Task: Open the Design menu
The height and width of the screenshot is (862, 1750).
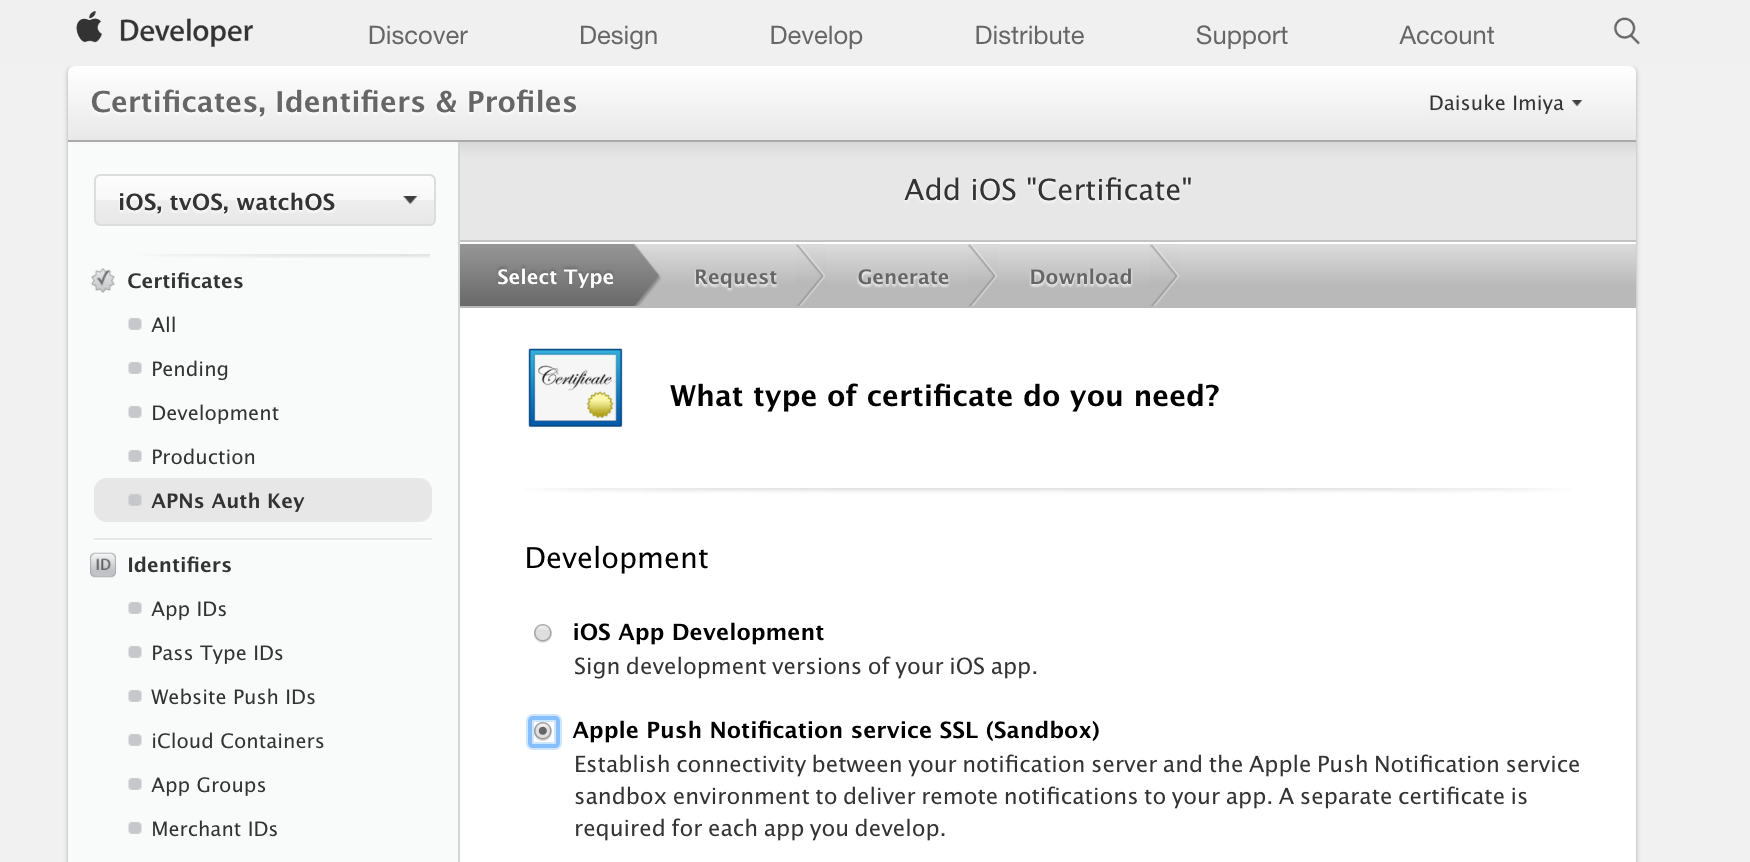Action: click(618, 36)
